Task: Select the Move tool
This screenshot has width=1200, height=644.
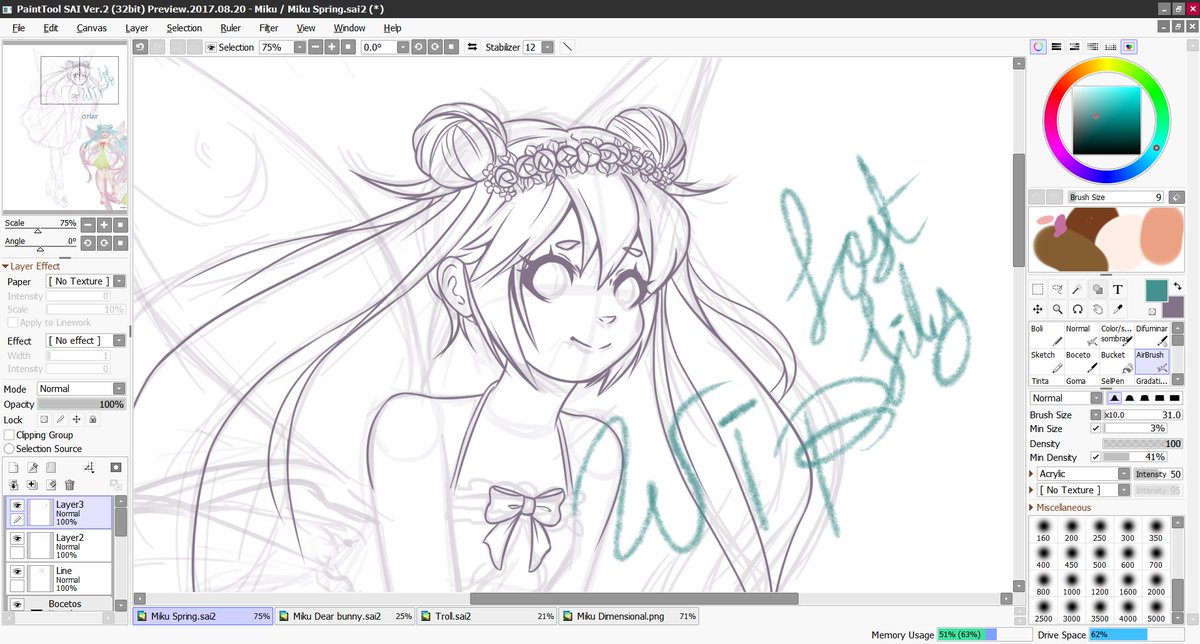Action: pyautogui.click(x=1038, y=309)
